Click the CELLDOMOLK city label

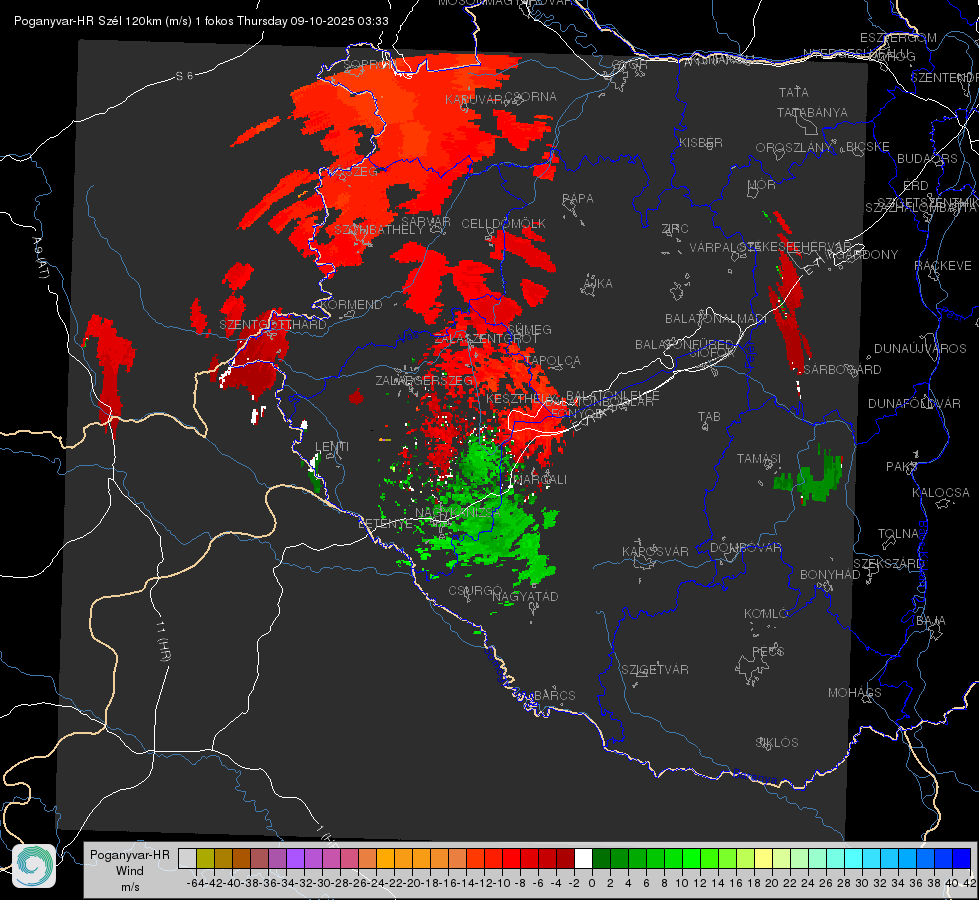pos(504,224)
